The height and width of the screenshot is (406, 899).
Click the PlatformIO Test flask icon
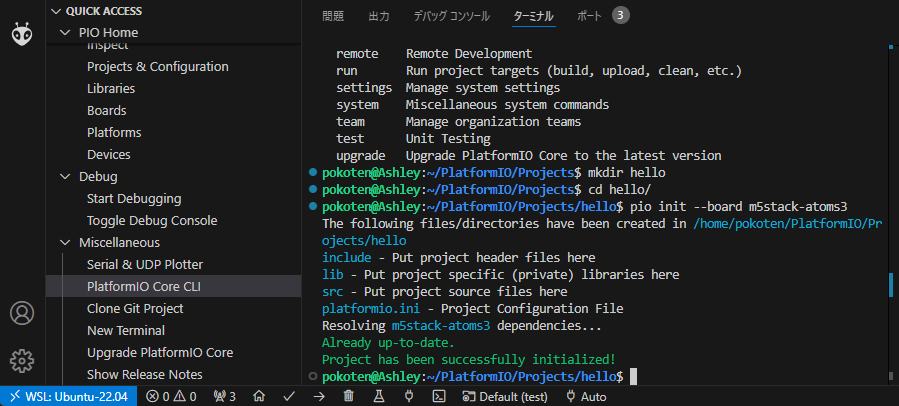pyautogui.click(x=378, y=396)
